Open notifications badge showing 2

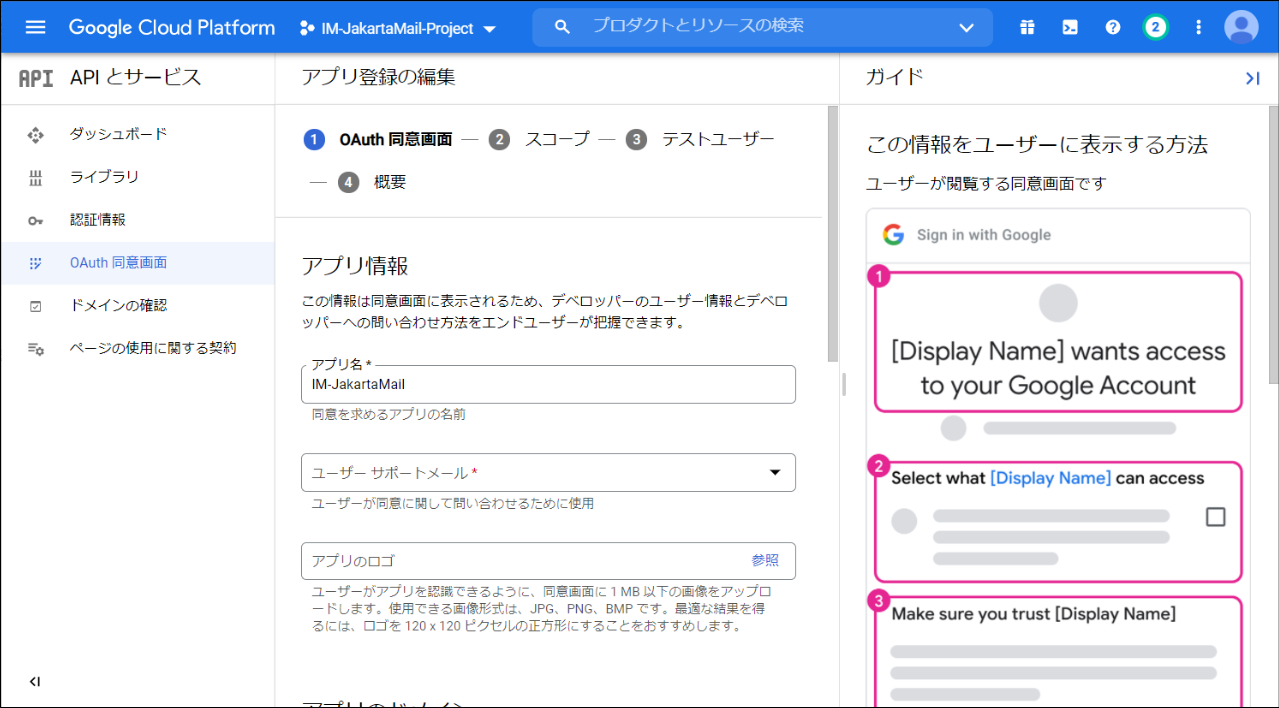pyautogui.click(x=1156, y=27)
